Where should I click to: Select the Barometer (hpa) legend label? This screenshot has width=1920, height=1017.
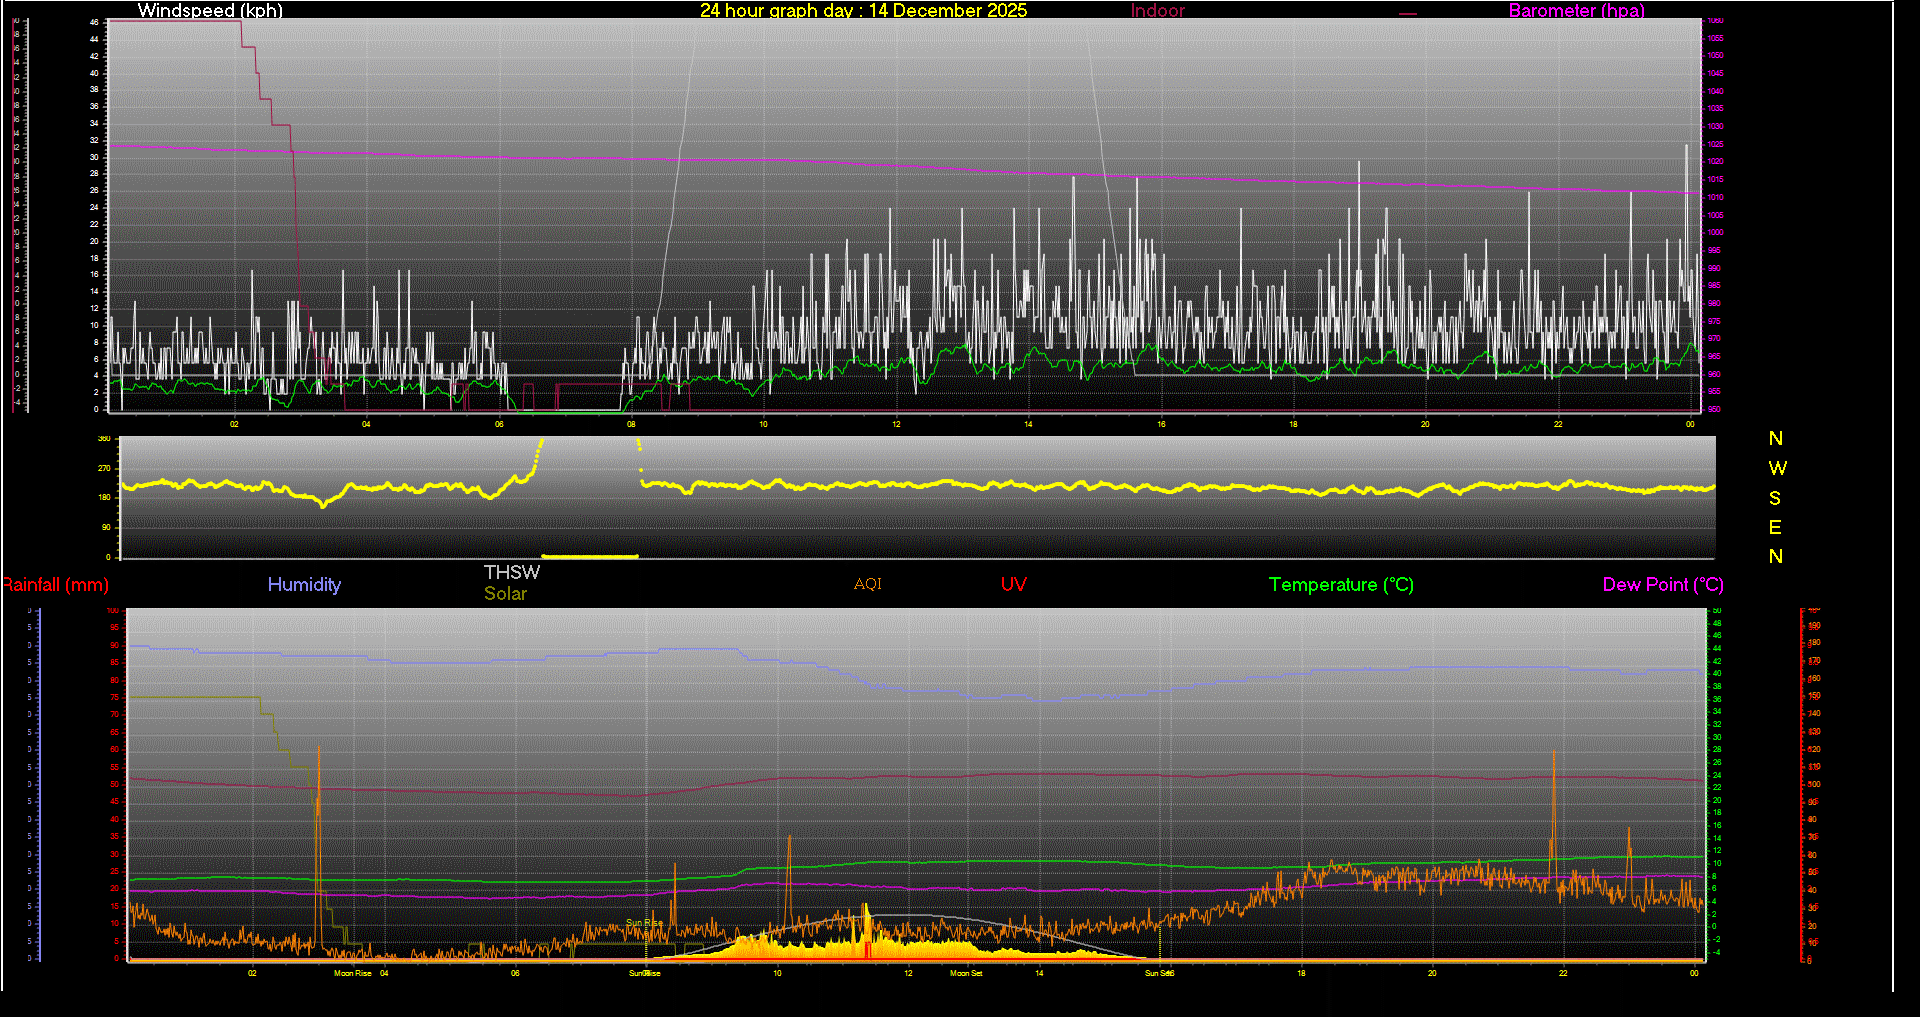click(x=1576, y=11)
